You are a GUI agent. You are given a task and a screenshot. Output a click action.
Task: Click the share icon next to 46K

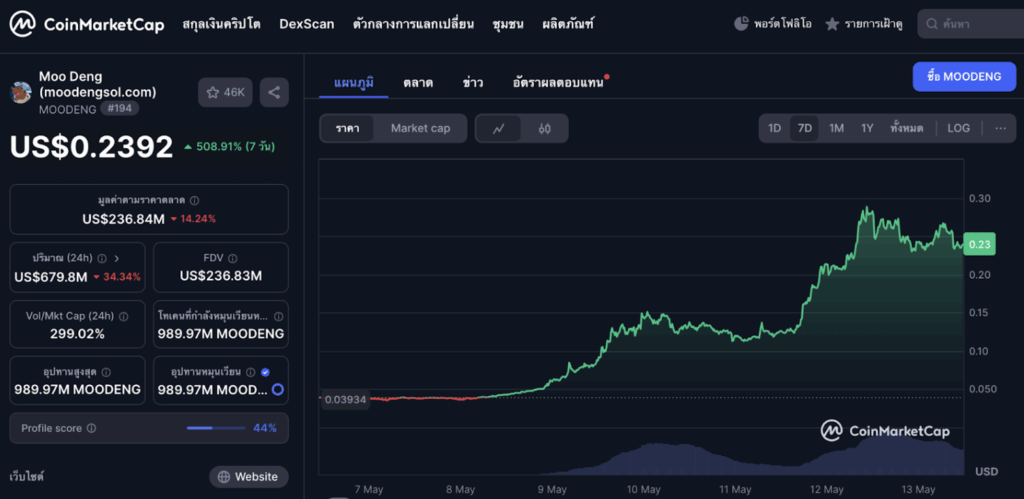pos(274,92)
